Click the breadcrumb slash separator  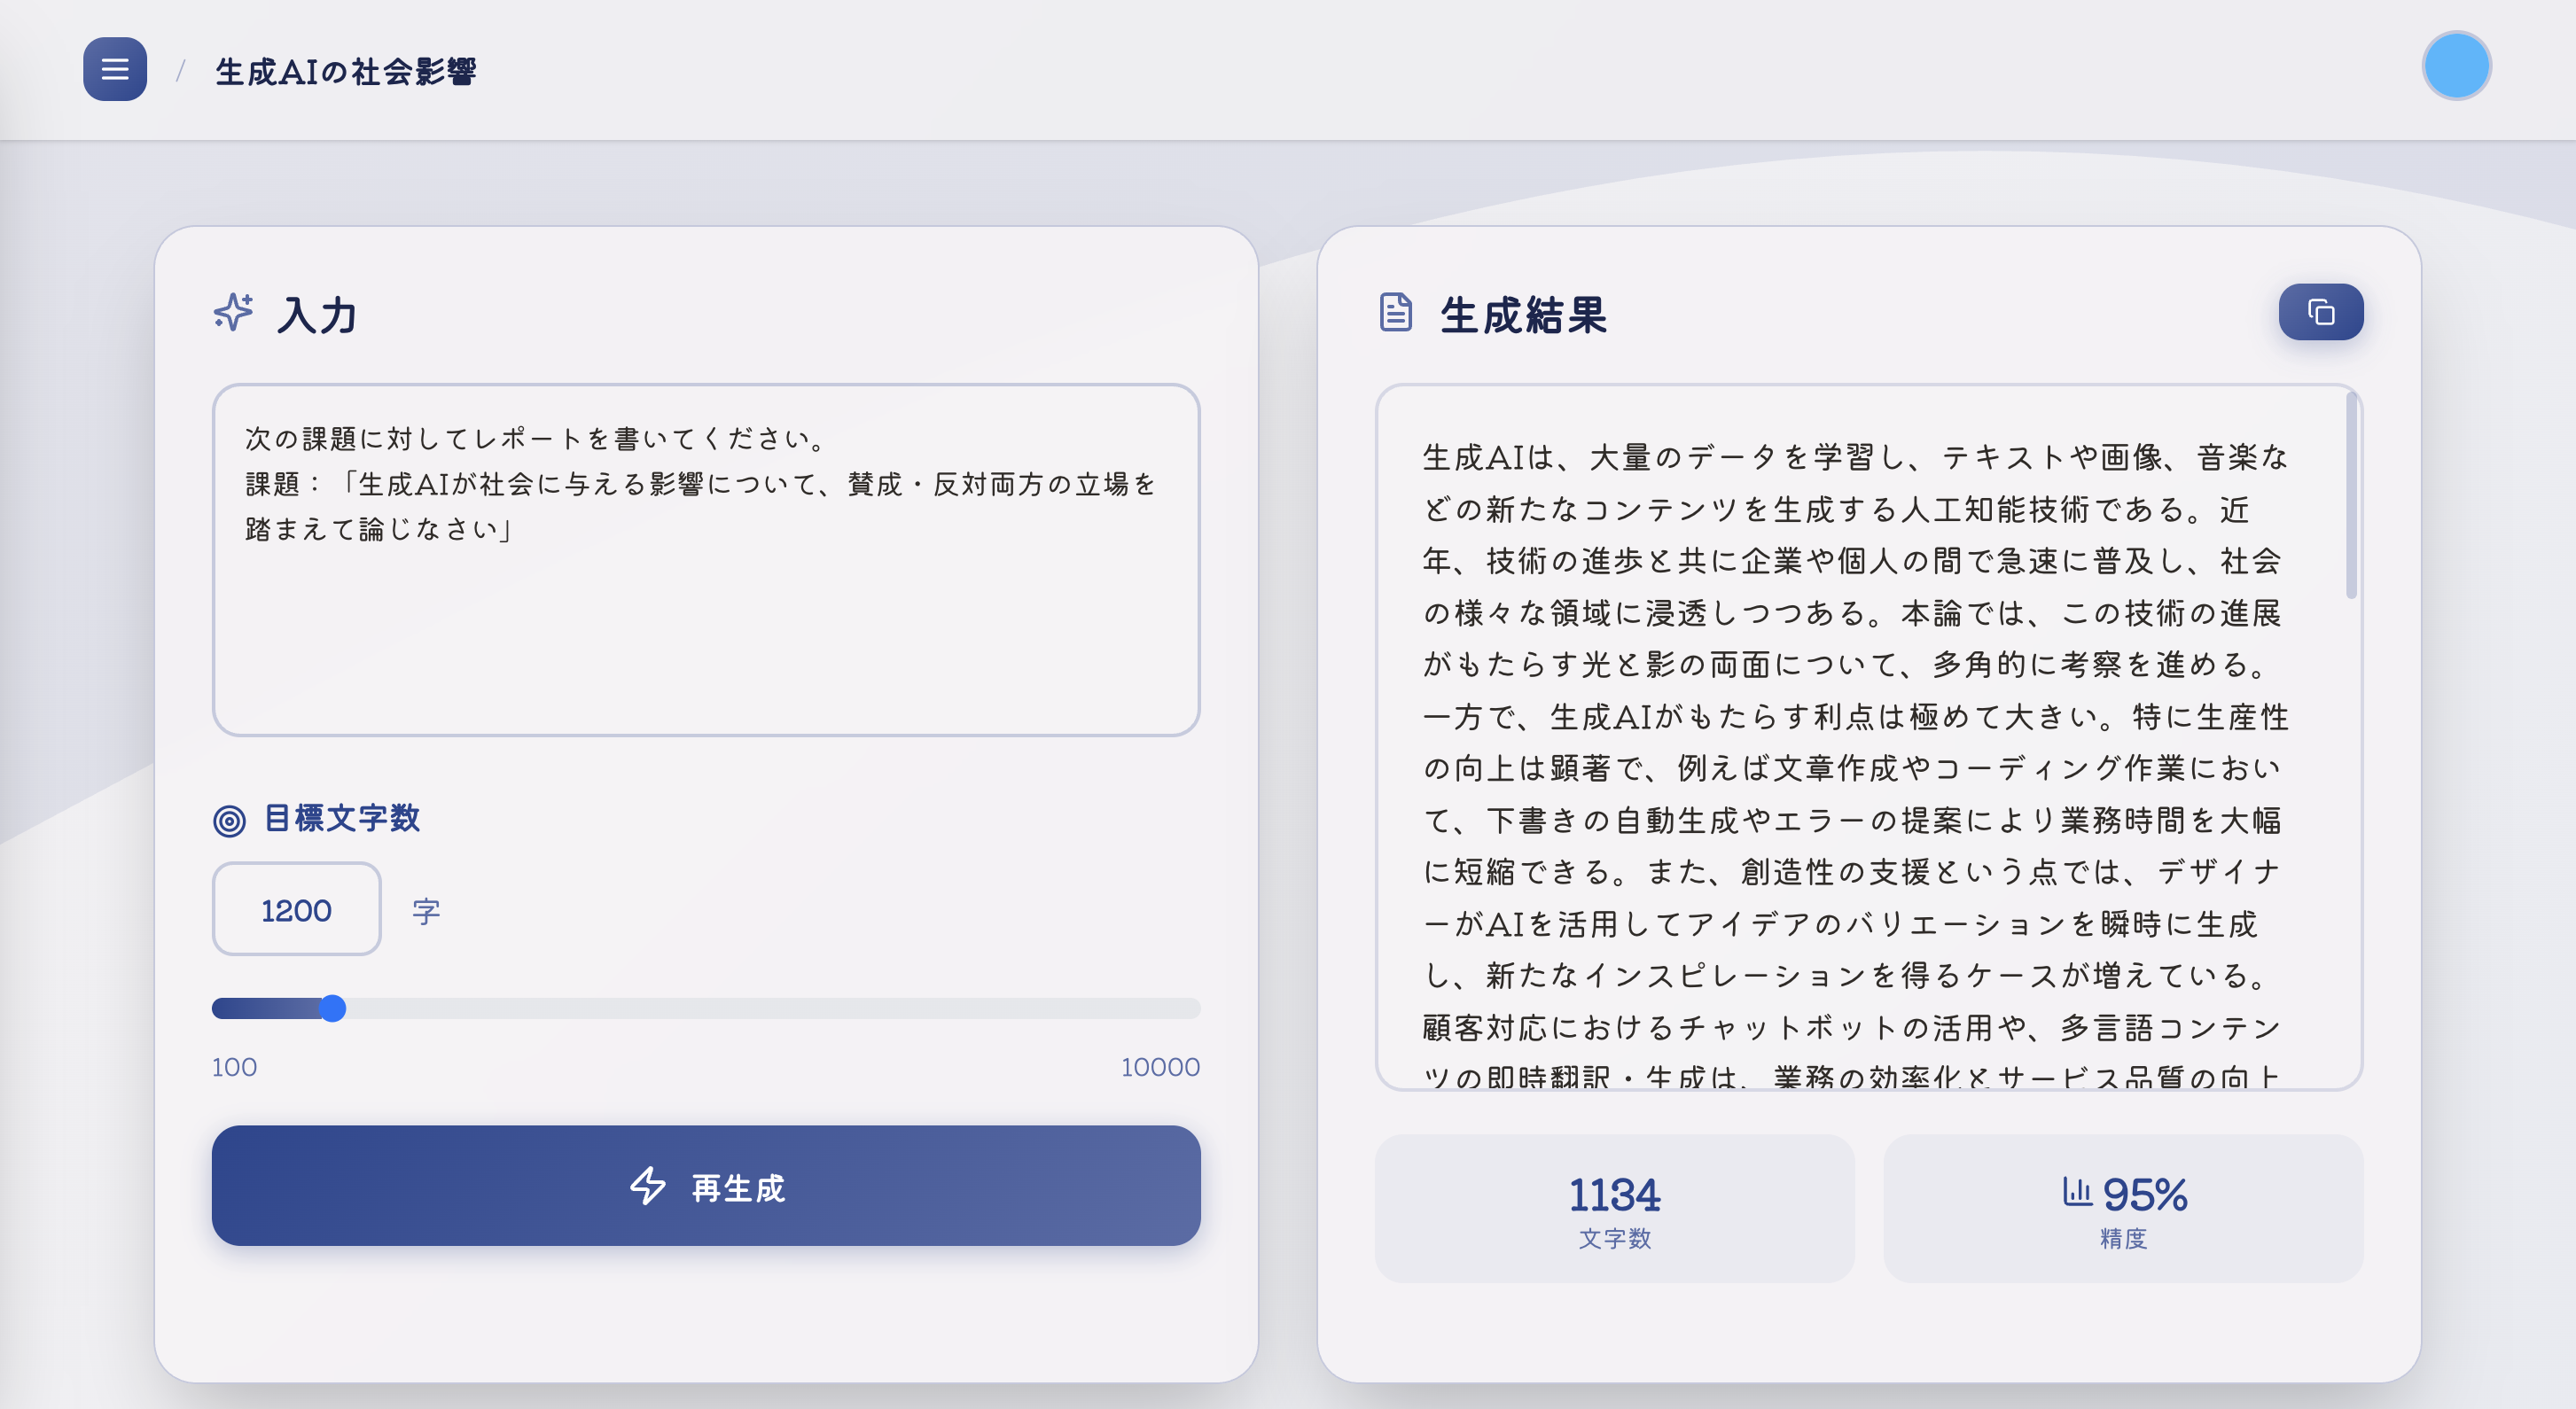pos(182,70)
